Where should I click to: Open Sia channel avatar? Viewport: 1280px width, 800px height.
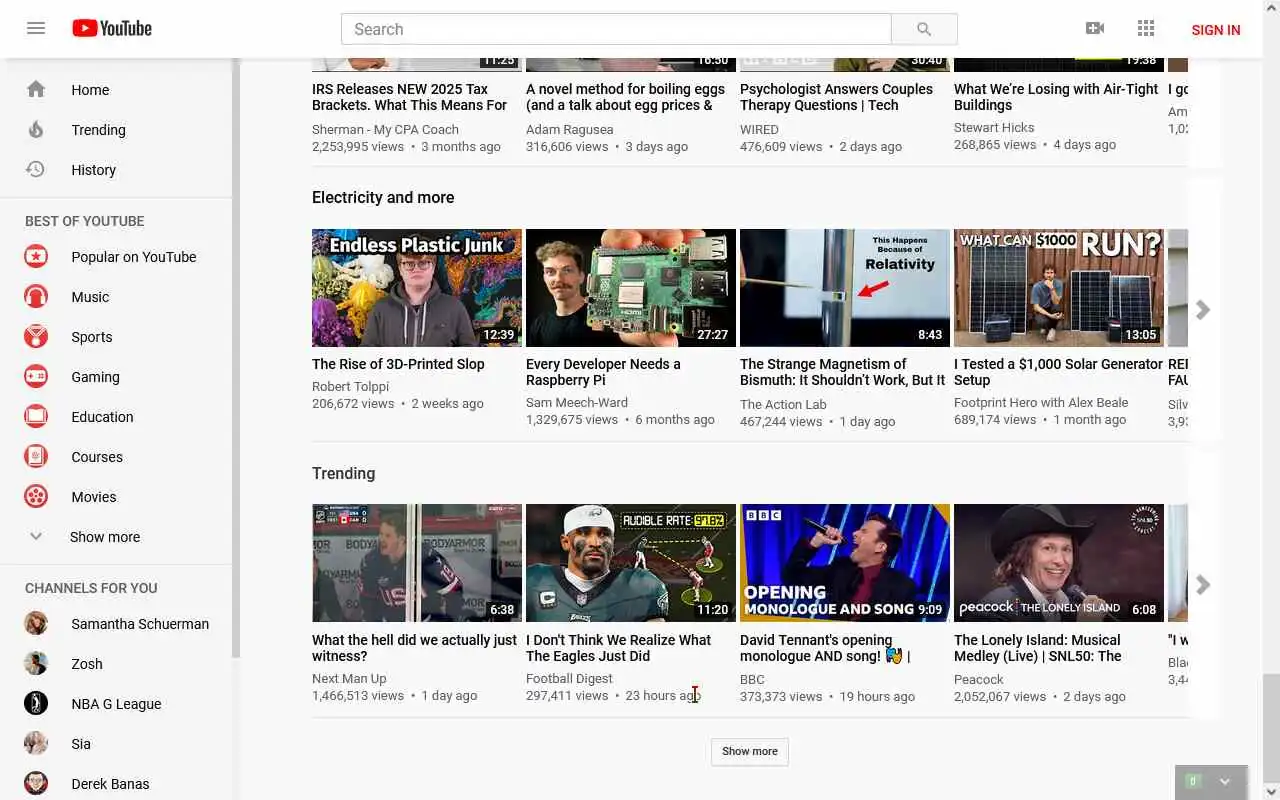click(36, 744)
